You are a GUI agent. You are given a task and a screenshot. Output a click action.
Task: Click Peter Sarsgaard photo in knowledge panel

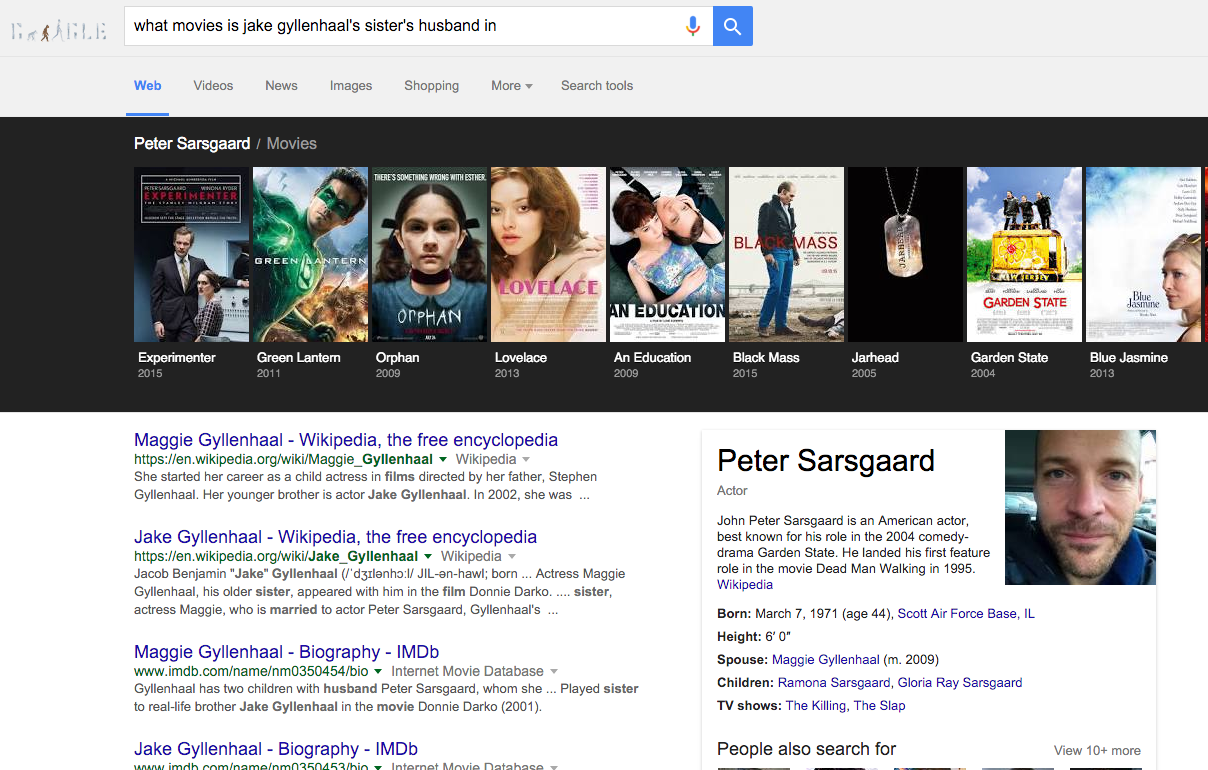coord(1080,507)
